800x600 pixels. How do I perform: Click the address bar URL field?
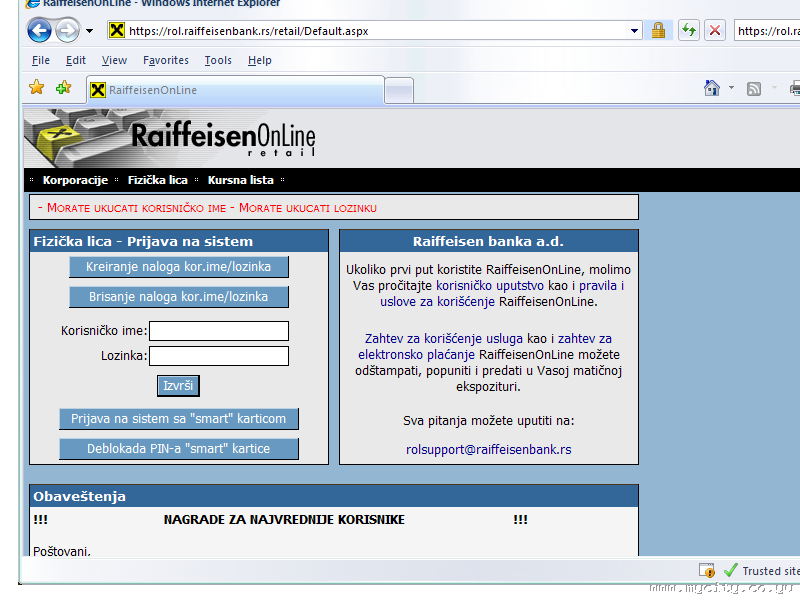(375, 31)
